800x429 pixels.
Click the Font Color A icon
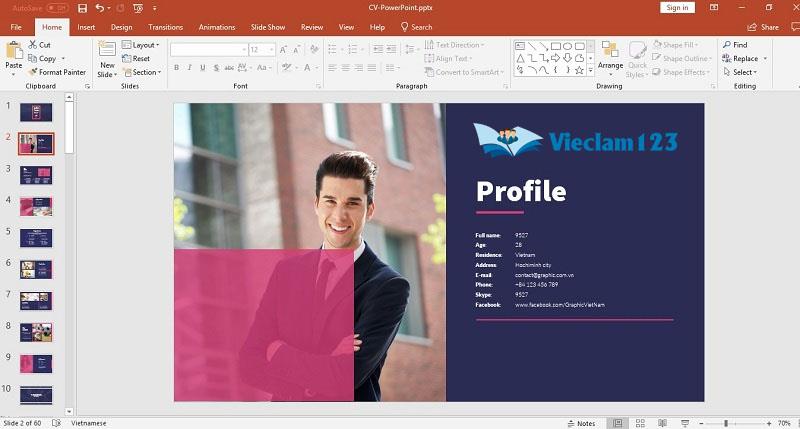click(307, 67)
